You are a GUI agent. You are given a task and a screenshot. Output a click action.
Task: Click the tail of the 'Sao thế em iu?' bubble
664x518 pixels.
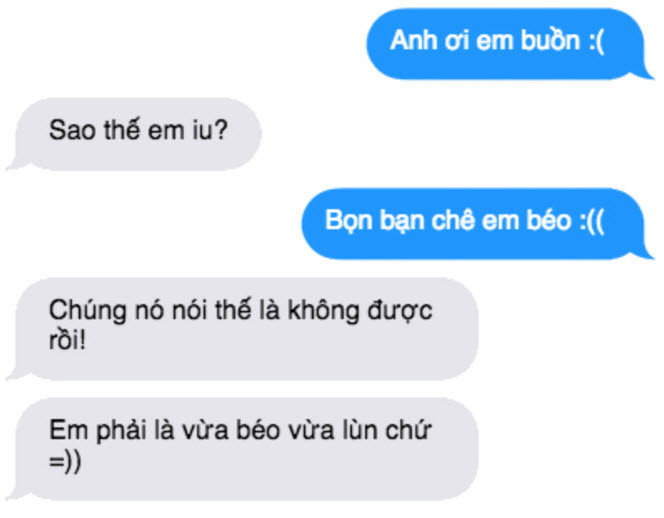(15, 164)
